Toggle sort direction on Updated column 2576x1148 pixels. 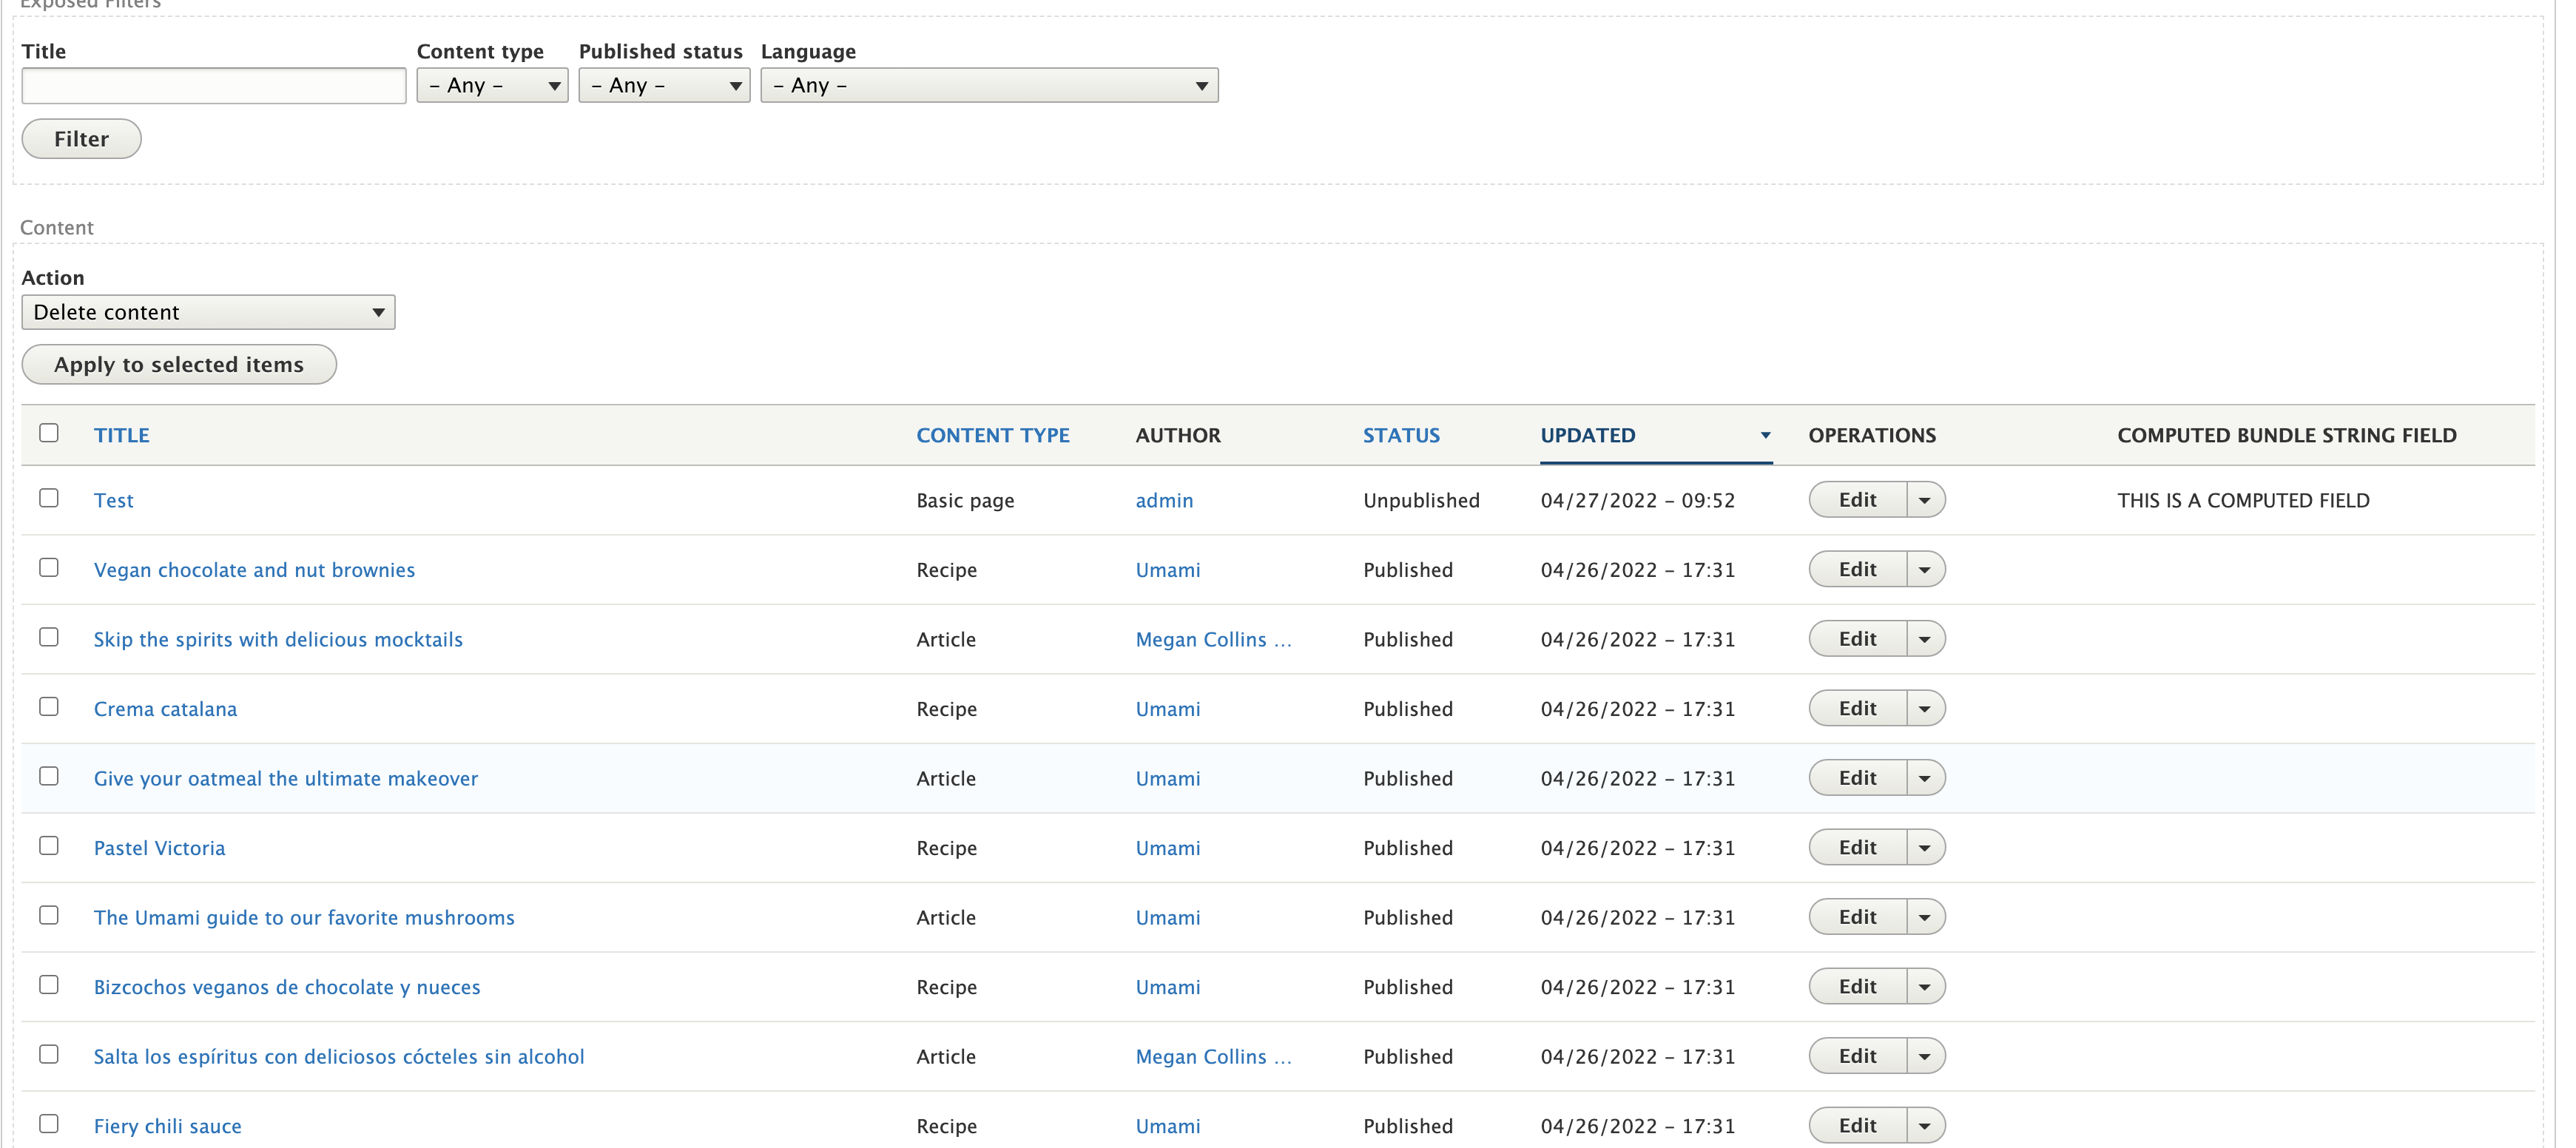click(x=1587, y=435)
